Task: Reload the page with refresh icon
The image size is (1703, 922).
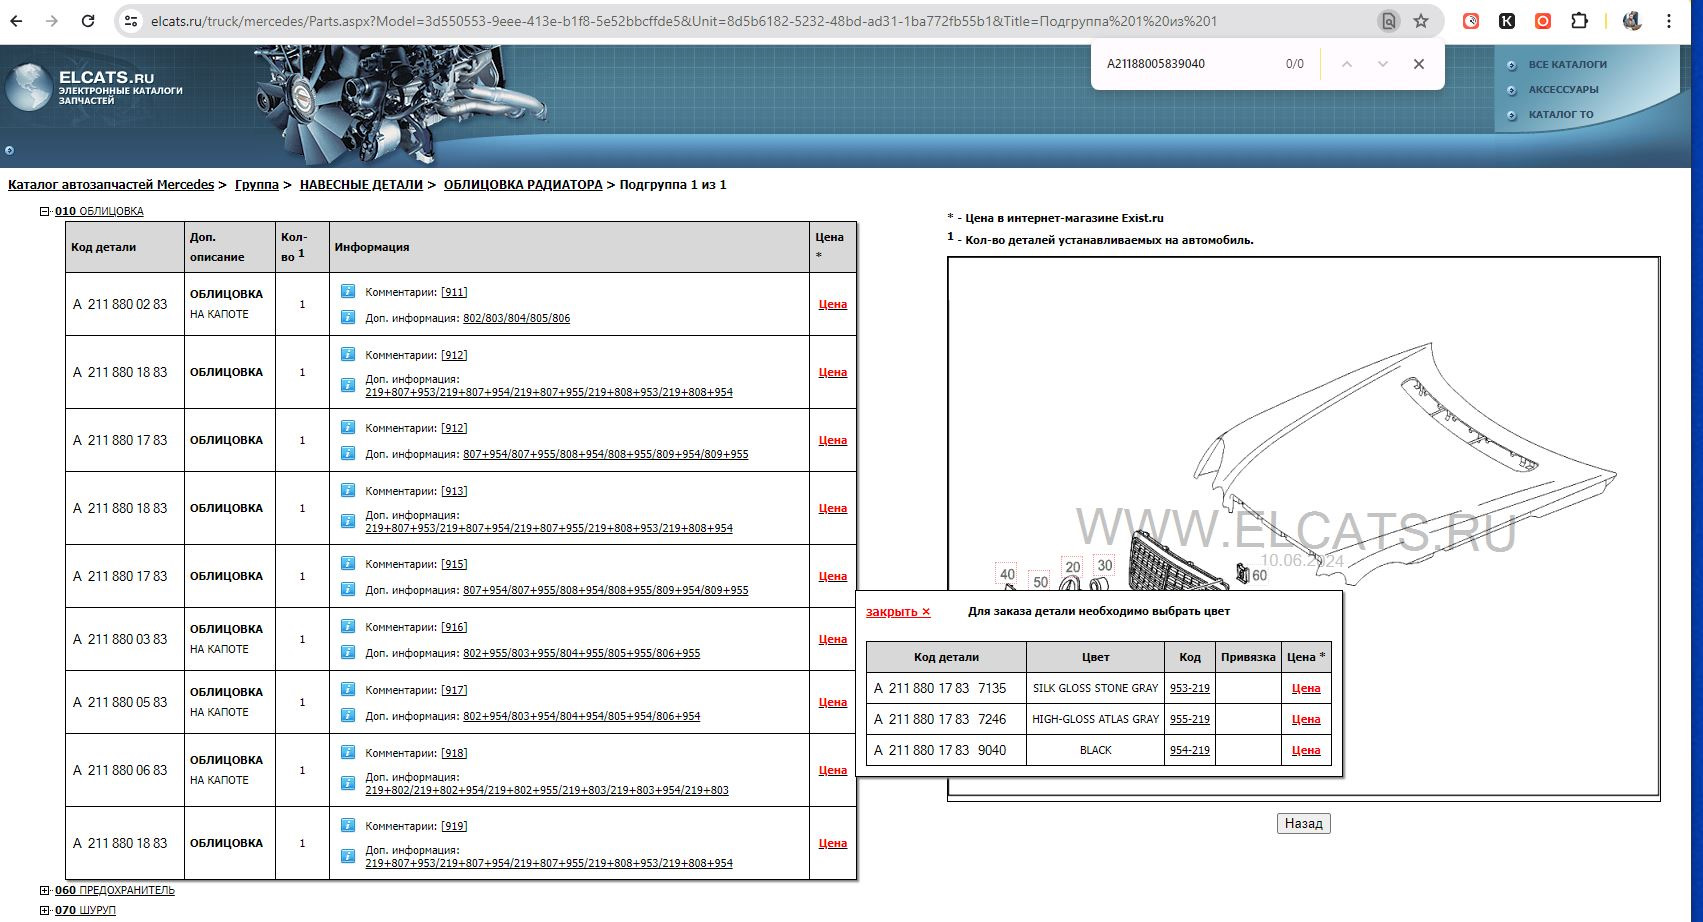Action: (x=88, y=21)
